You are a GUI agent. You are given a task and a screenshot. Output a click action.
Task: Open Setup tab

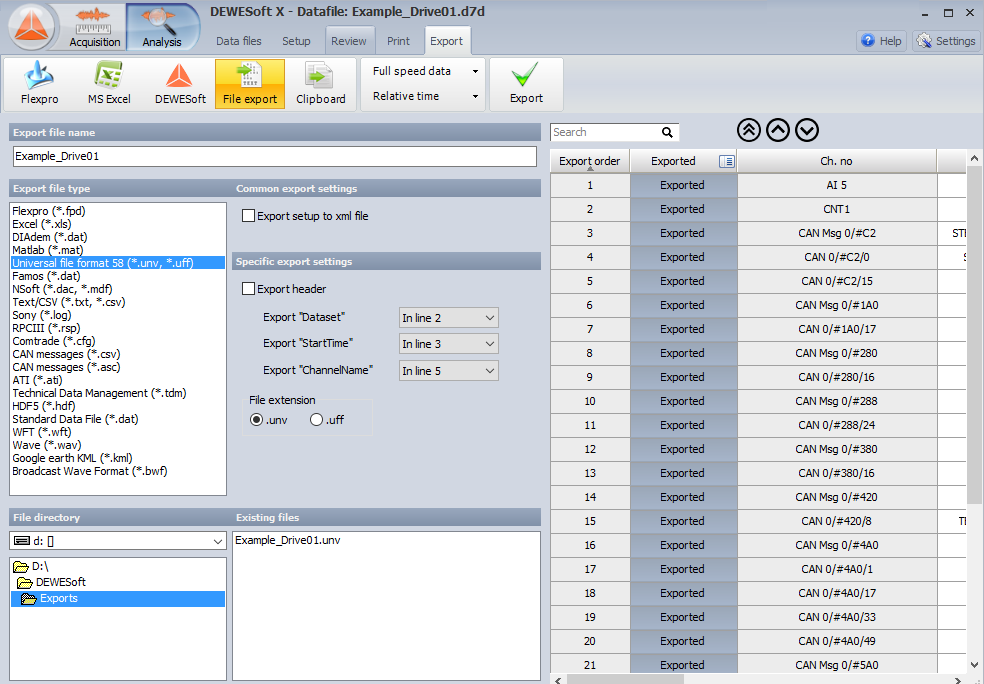point(296,41)
